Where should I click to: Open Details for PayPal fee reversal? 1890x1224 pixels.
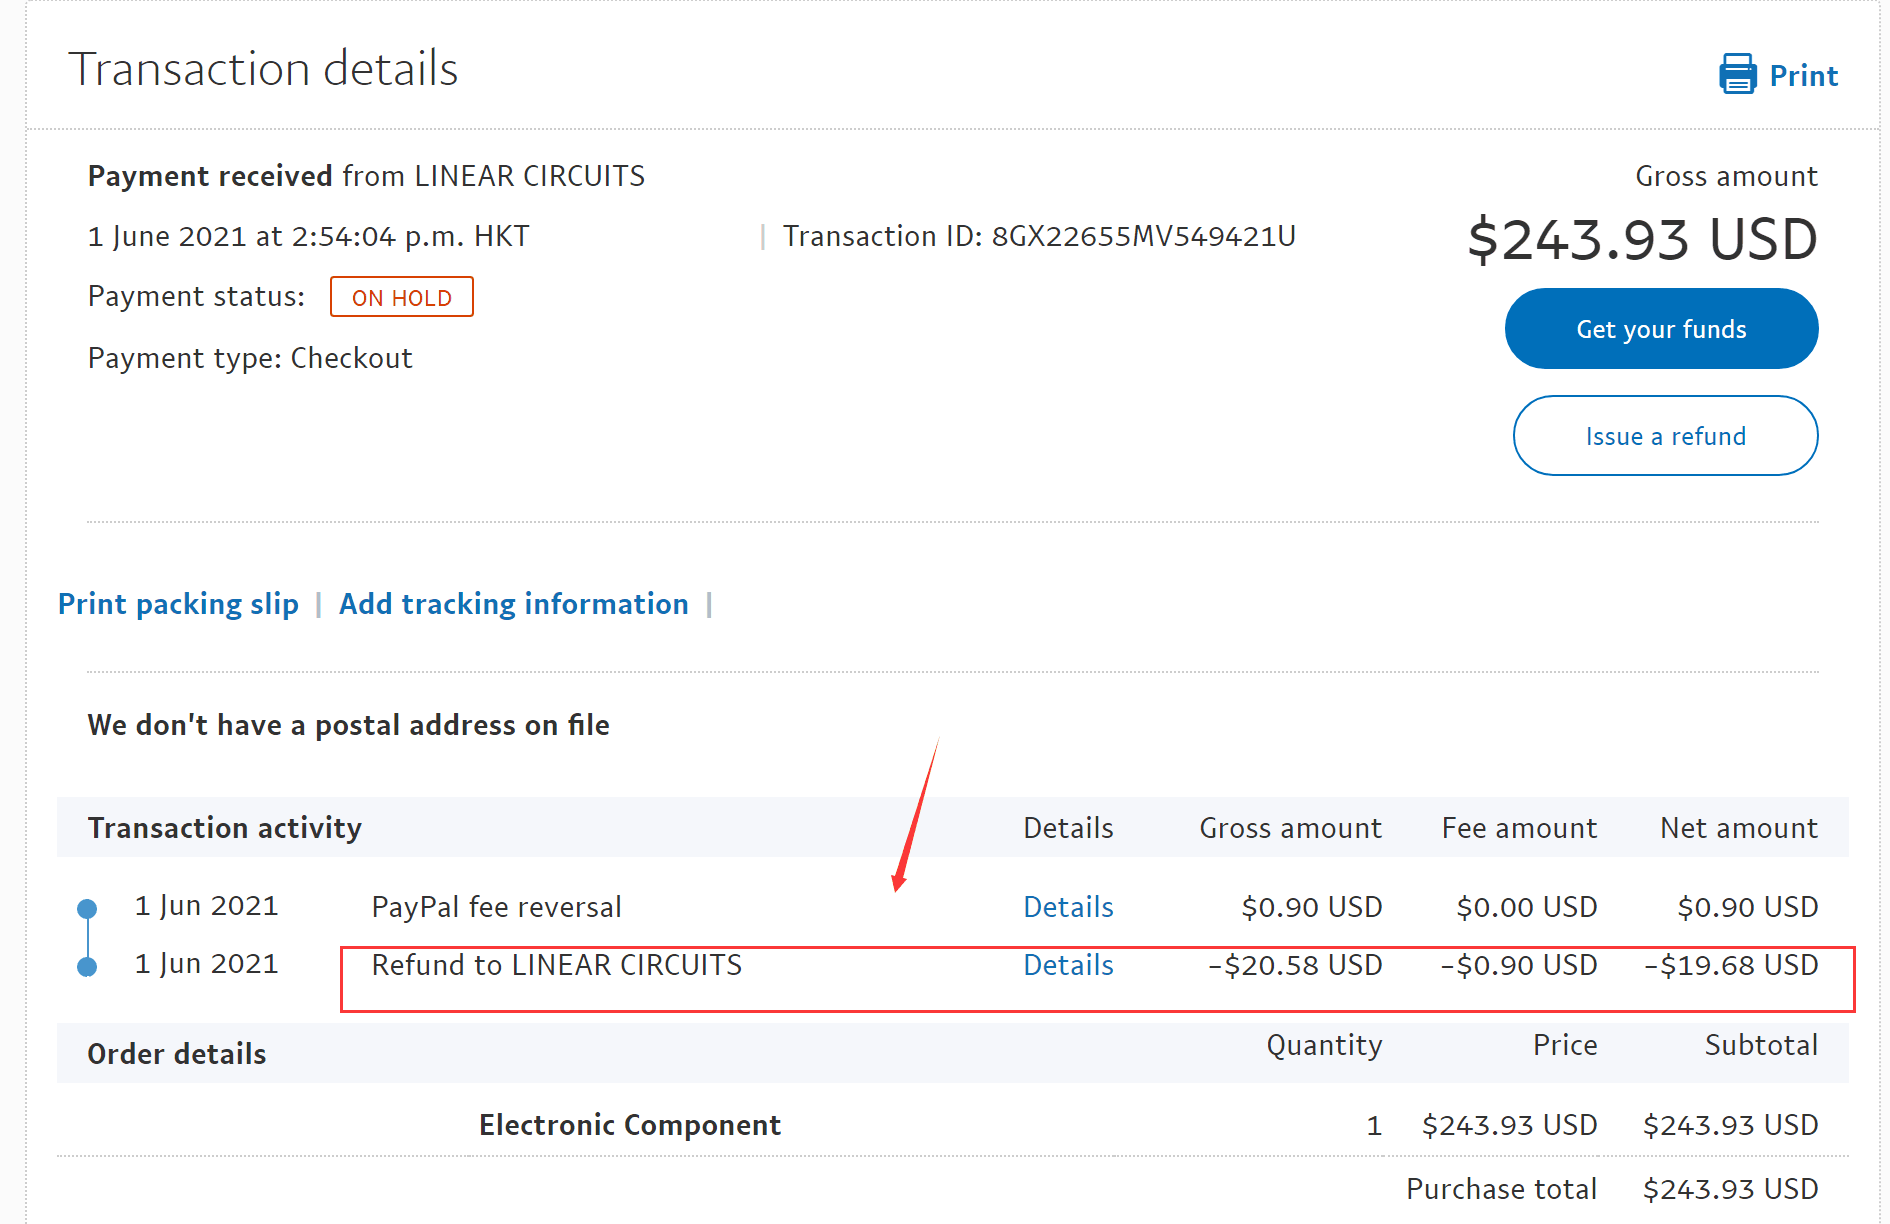(x=1068, y=907)
